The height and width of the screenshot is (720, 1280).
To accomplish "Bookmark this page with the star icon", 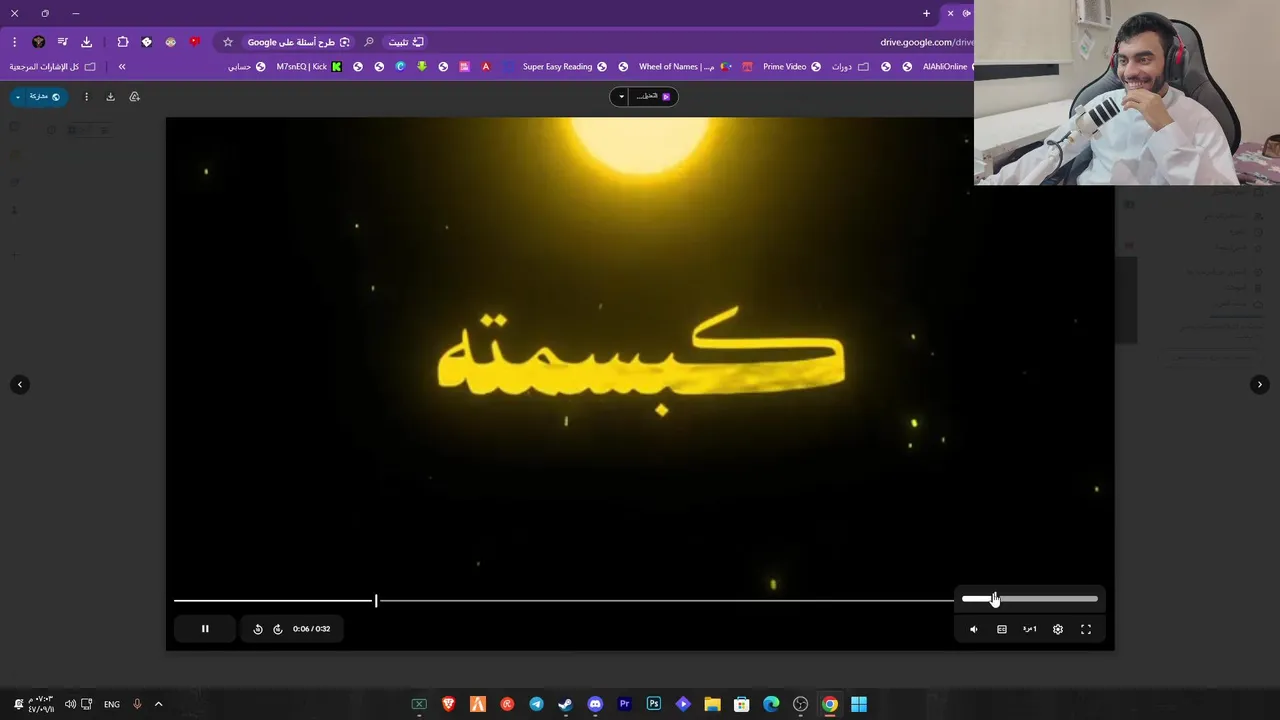I will (x=228, y=42).
